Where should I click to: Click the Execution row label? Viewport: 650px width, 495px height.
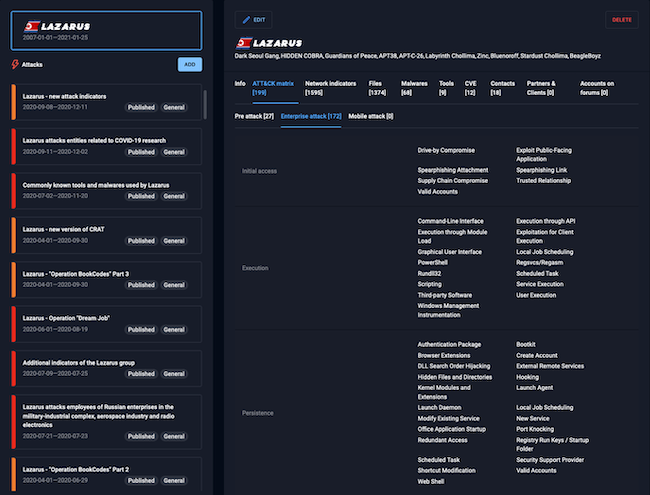[255, 268]
